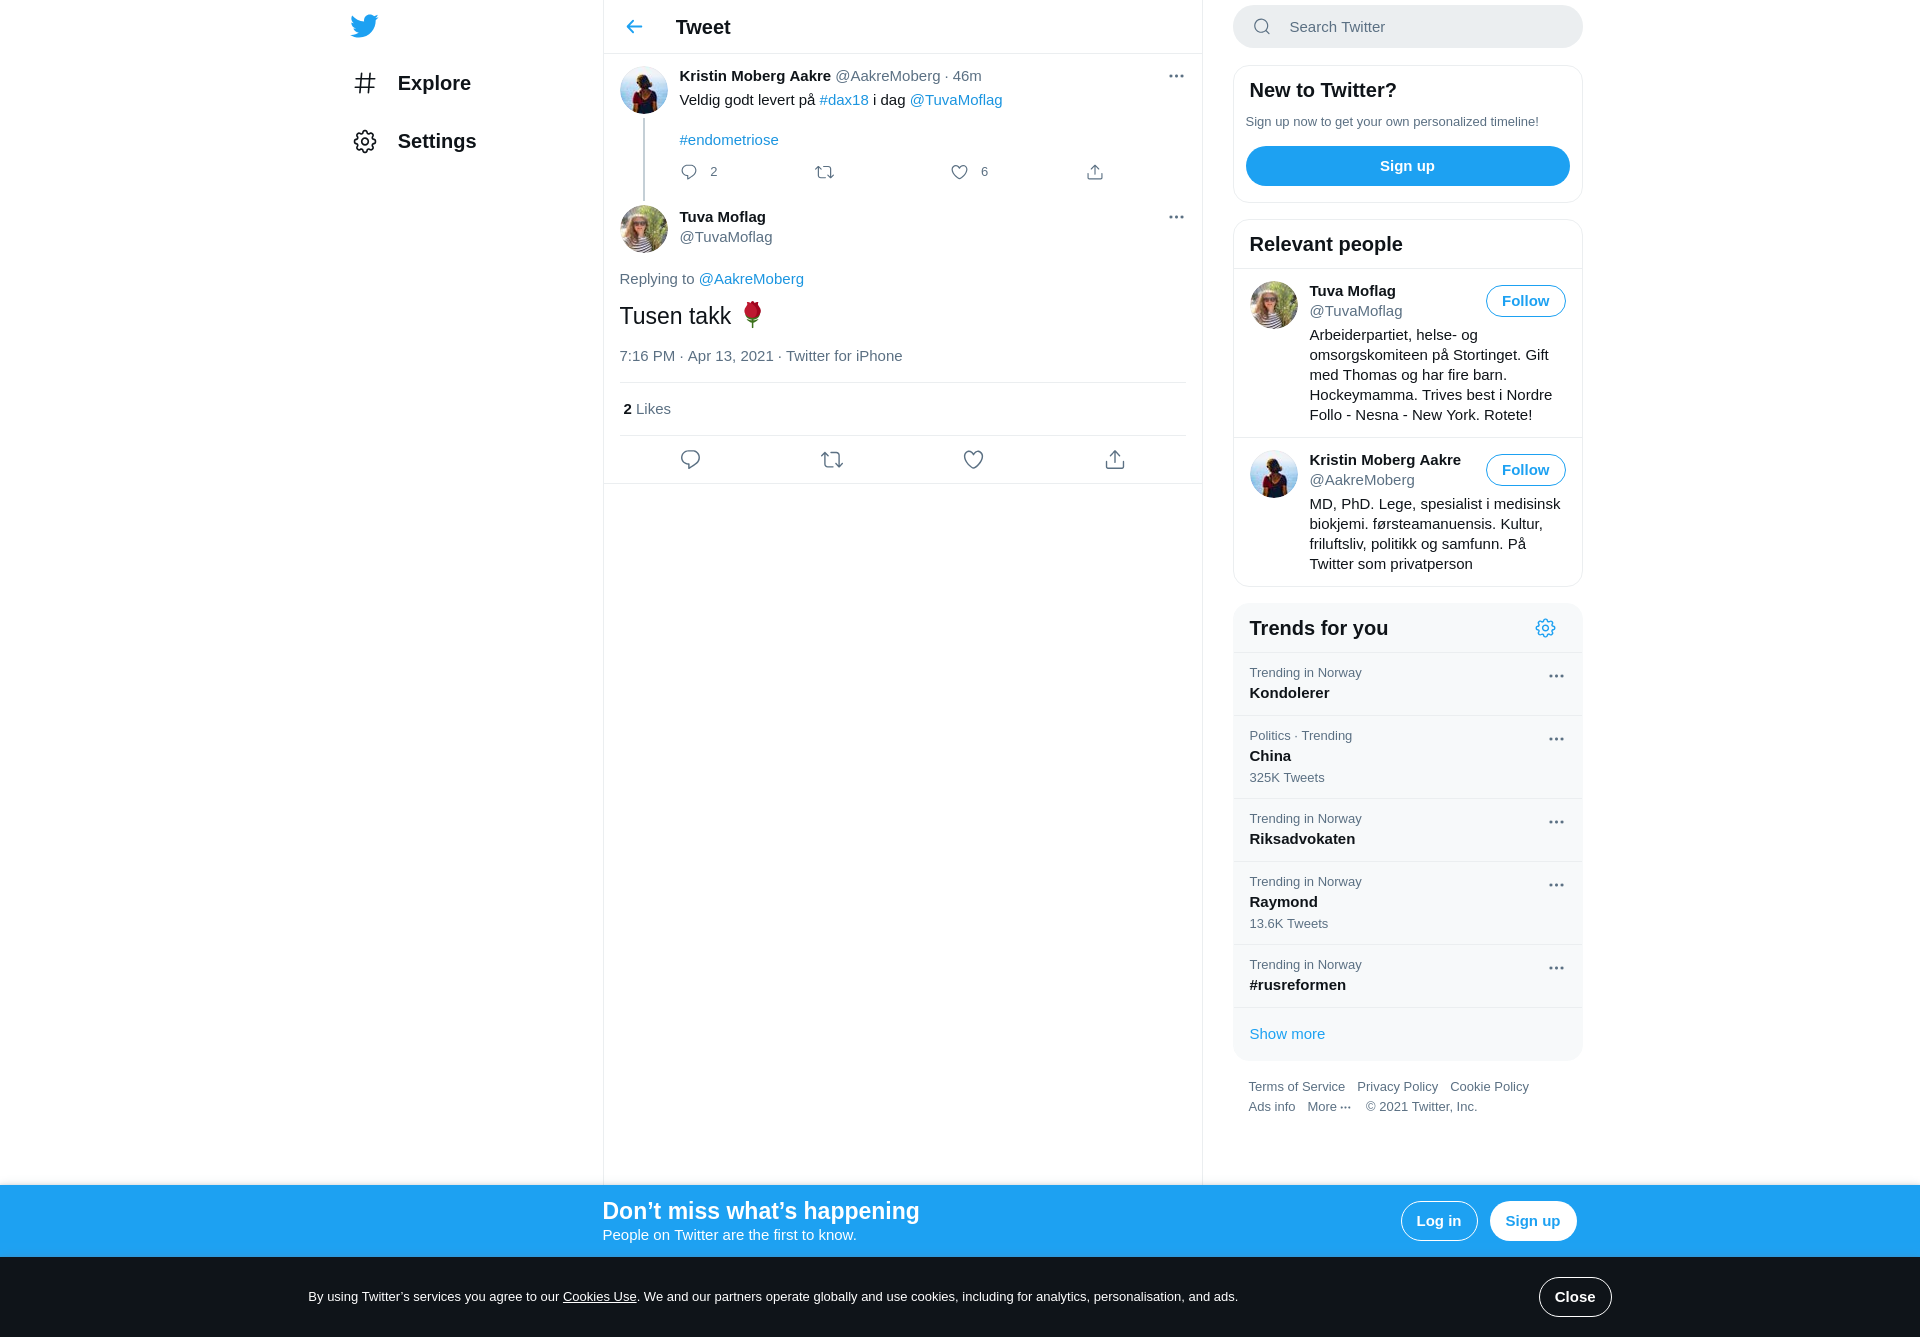Click the Search Twitter field
The width and height of the screenshot is (1920, 1337).
[x=1407, y=27]
